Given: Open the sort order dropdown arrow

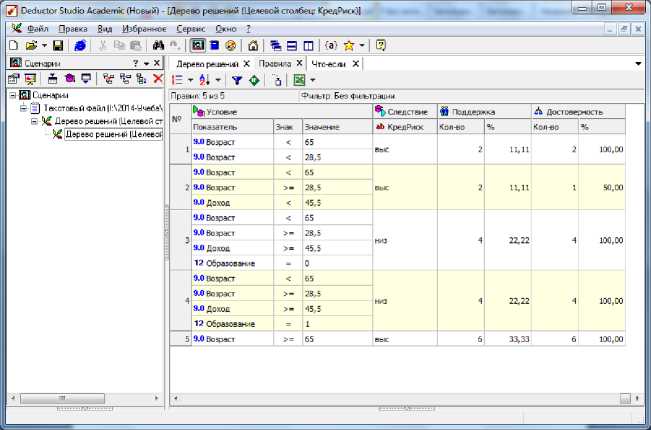Looking at the screenshot, I should [x=219, y=79].
